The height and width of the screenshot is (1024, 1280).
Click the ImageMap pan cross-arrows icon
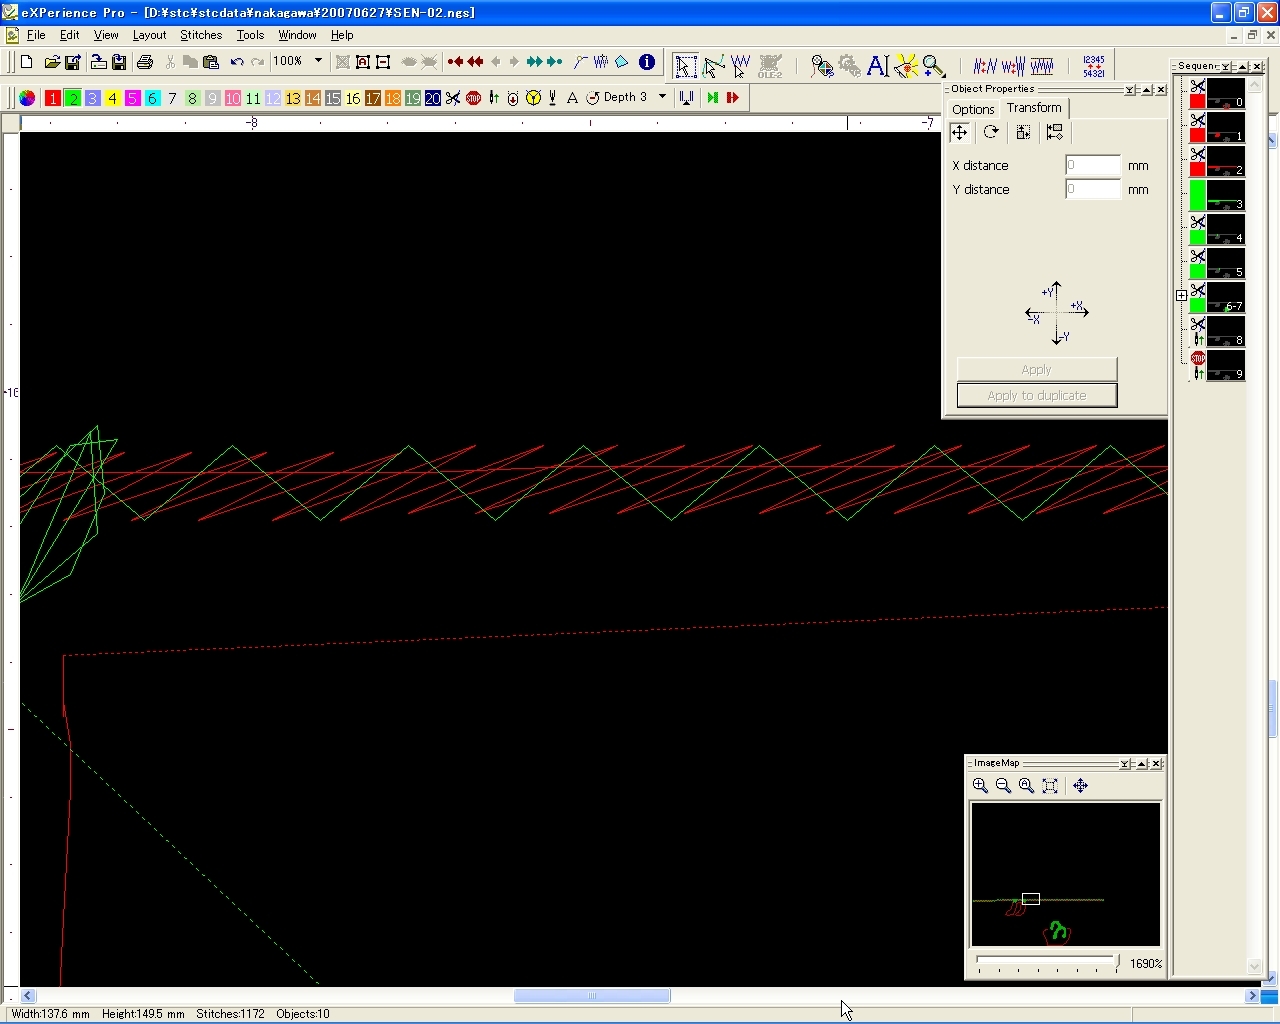[1080, 786]
